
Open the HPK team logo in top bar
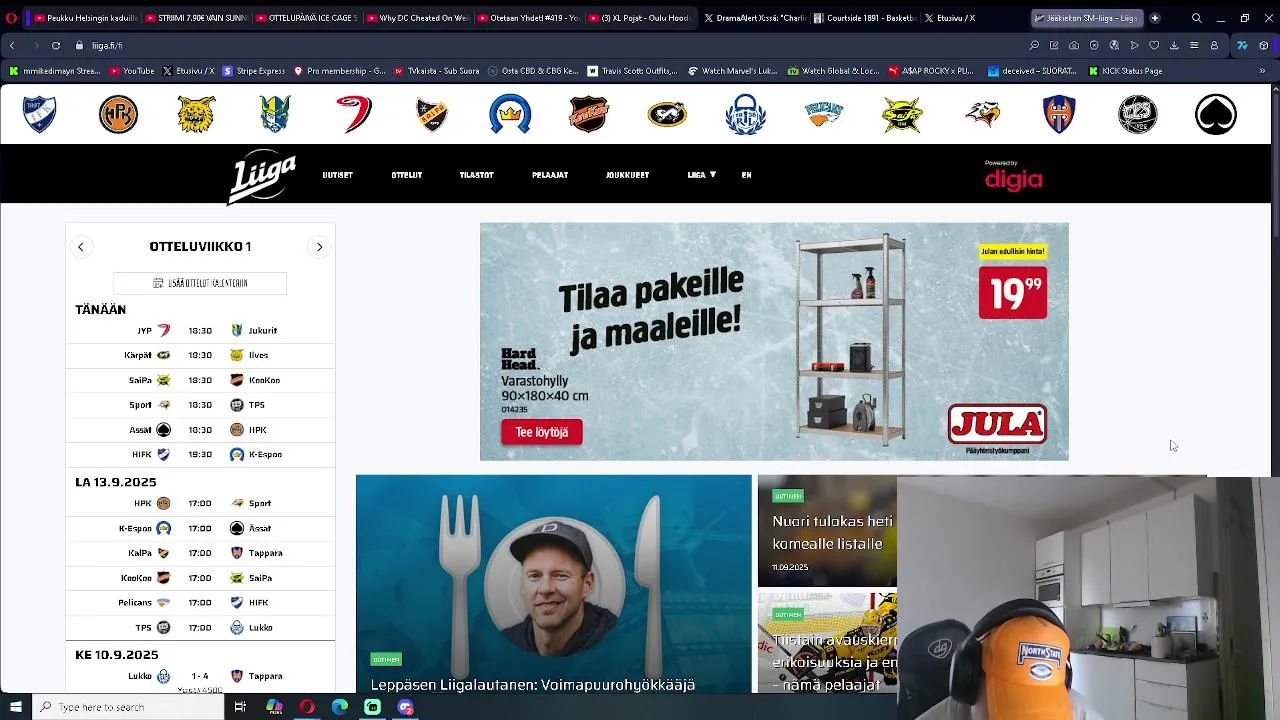118,114
